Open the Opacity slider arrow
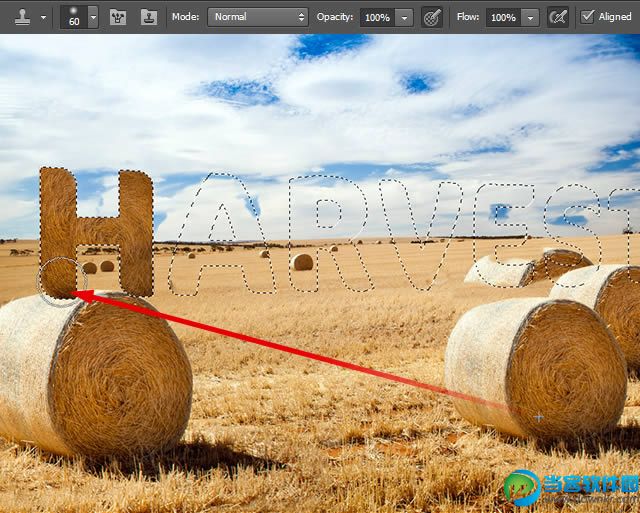Viewport: 640px width, 513px height. tap(404, 18)
